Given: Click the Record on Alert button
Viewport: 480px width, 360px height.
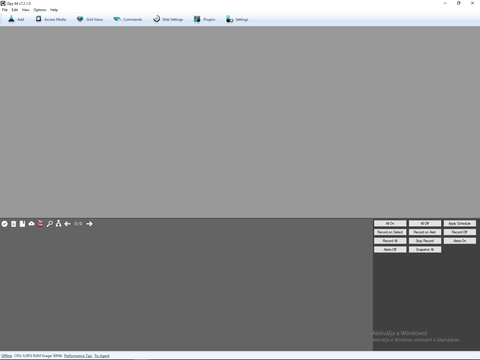Looking at the screenshot, I should point(425,232).
